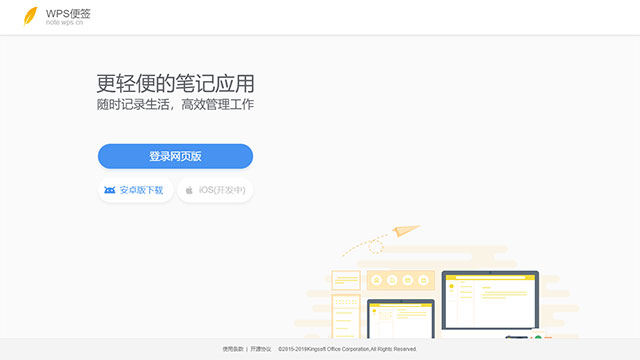The image size is (640, 360).
Task: Click the Android robot icon
Action: click(109, 190)
